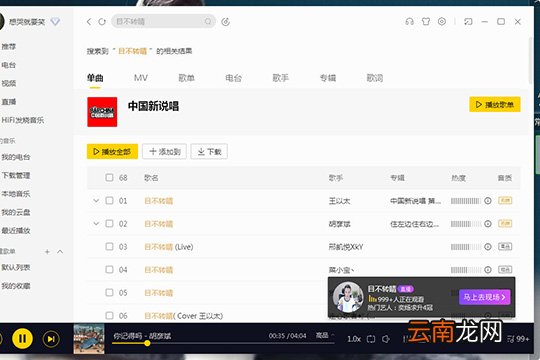
Task: Open the skin (shirt) icon
Action: click(x=426, y=22)
